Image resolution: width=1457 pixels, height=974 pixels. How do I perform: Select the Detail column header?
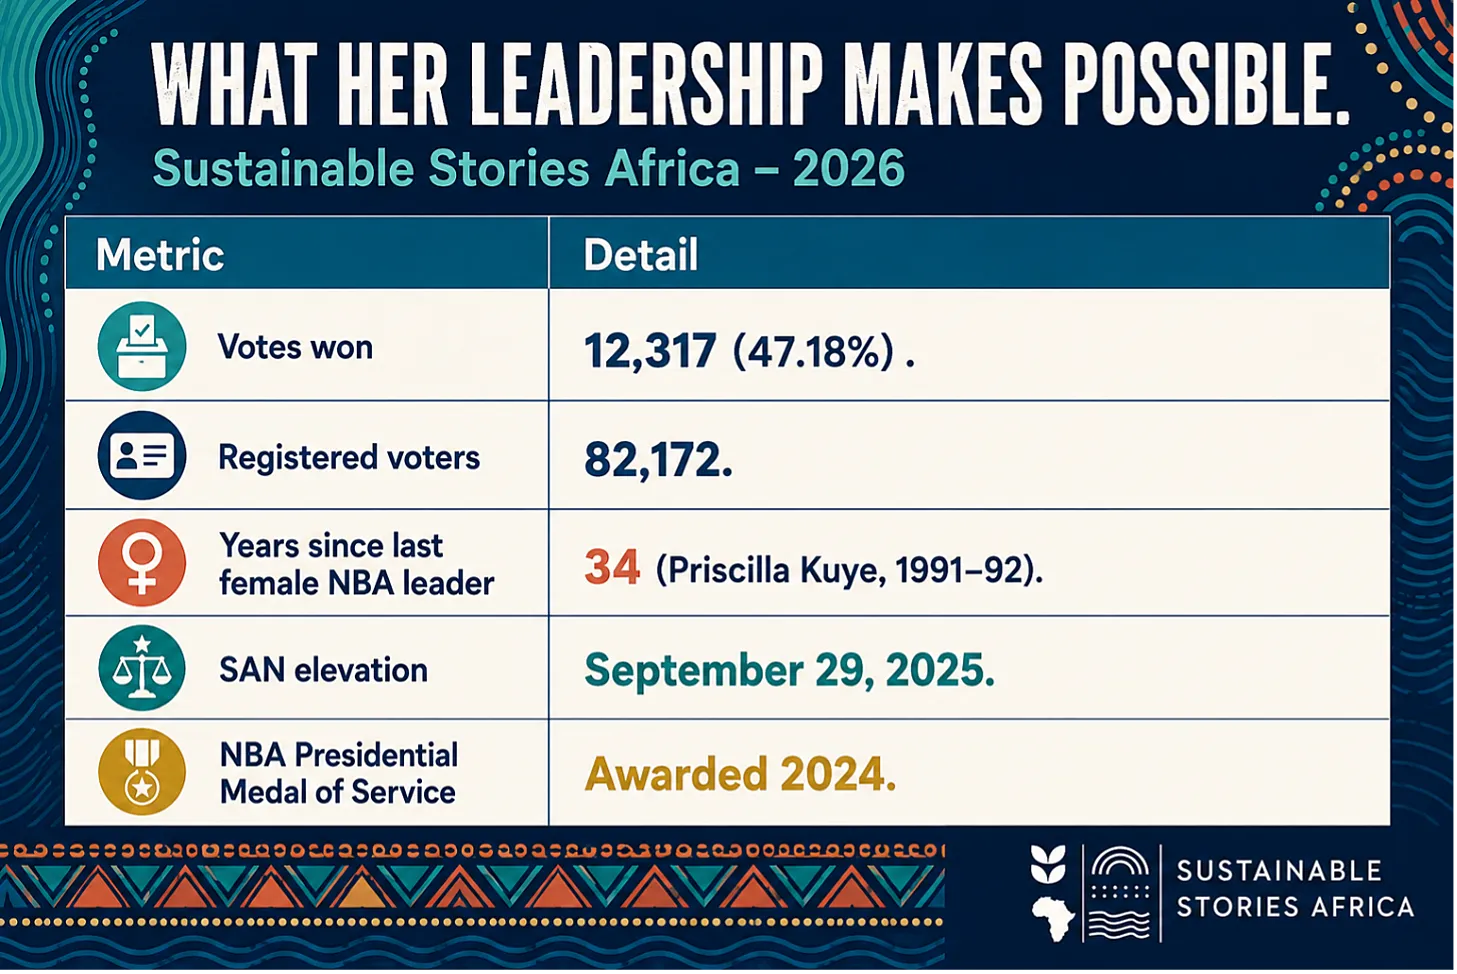coord(641,255)
